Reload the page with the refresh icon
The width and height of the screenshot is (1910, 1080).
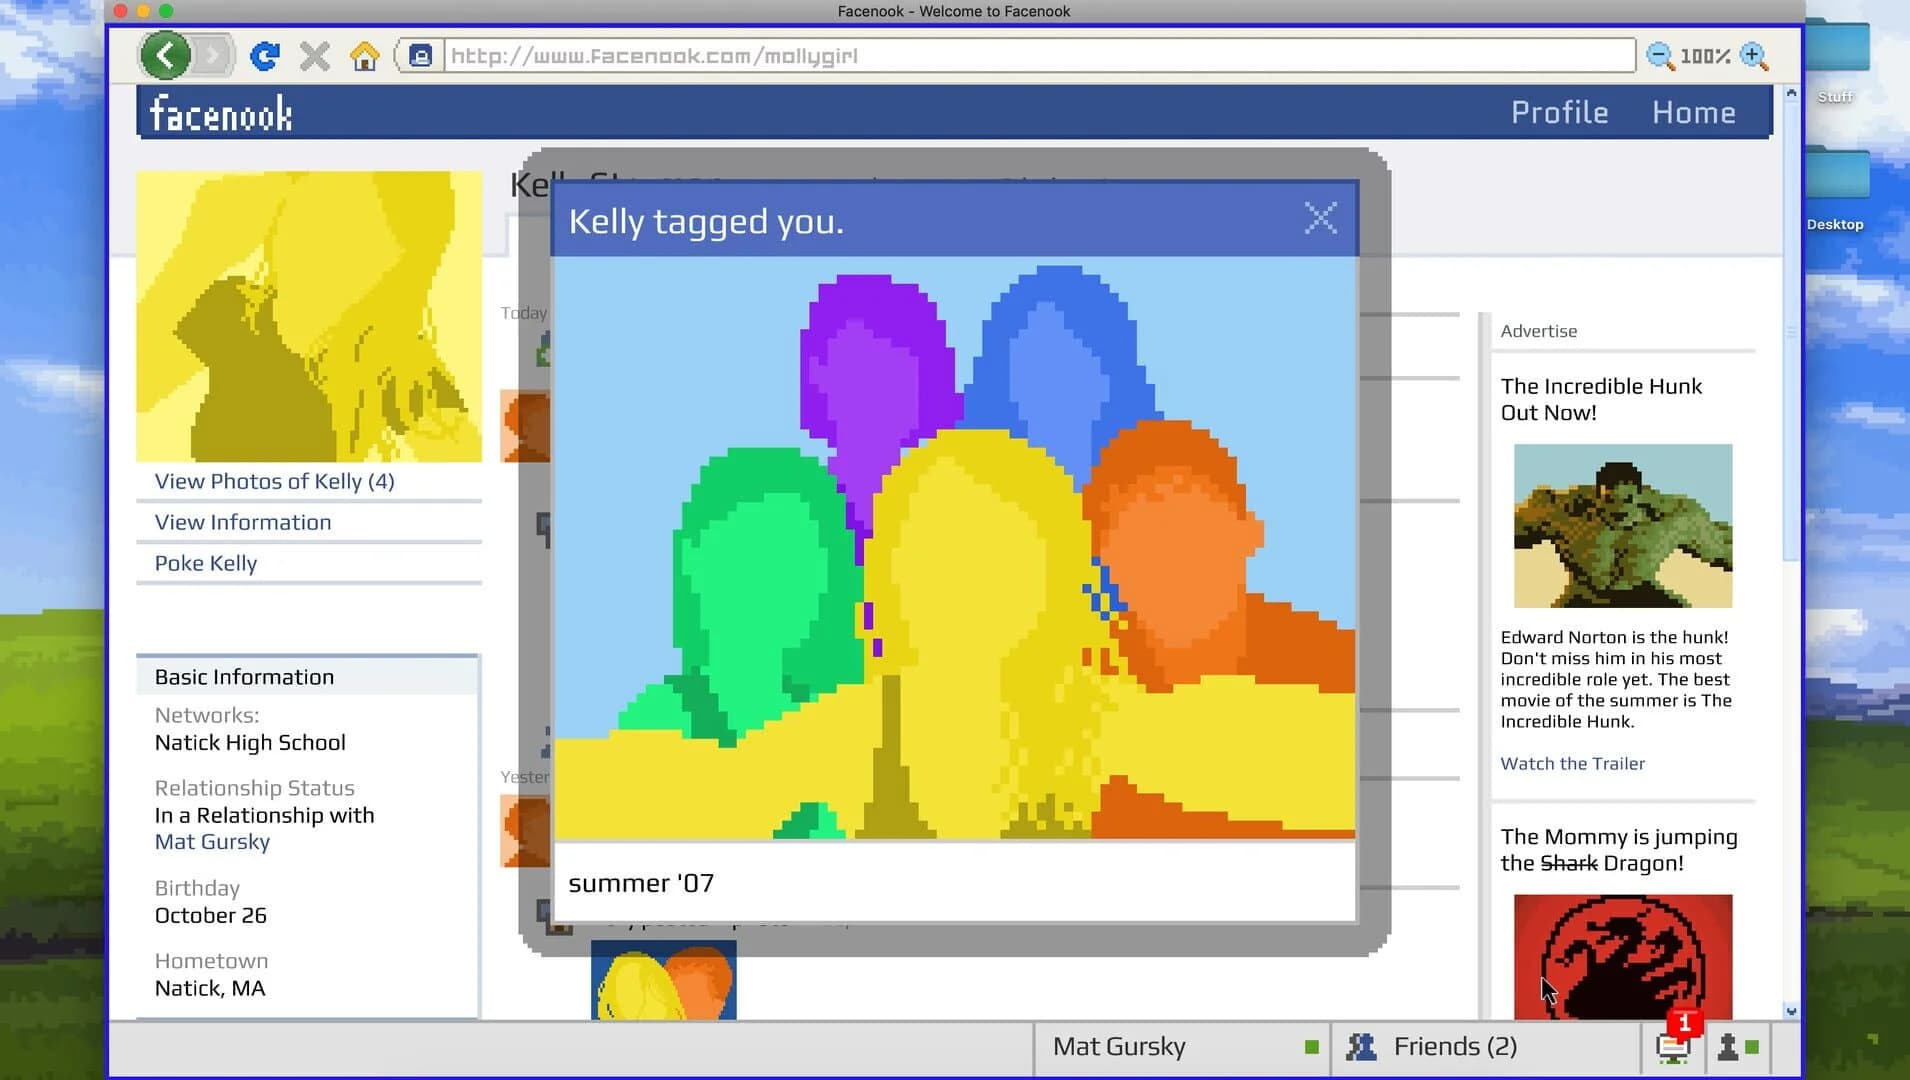pyautogui.click(x=265, y=55)
